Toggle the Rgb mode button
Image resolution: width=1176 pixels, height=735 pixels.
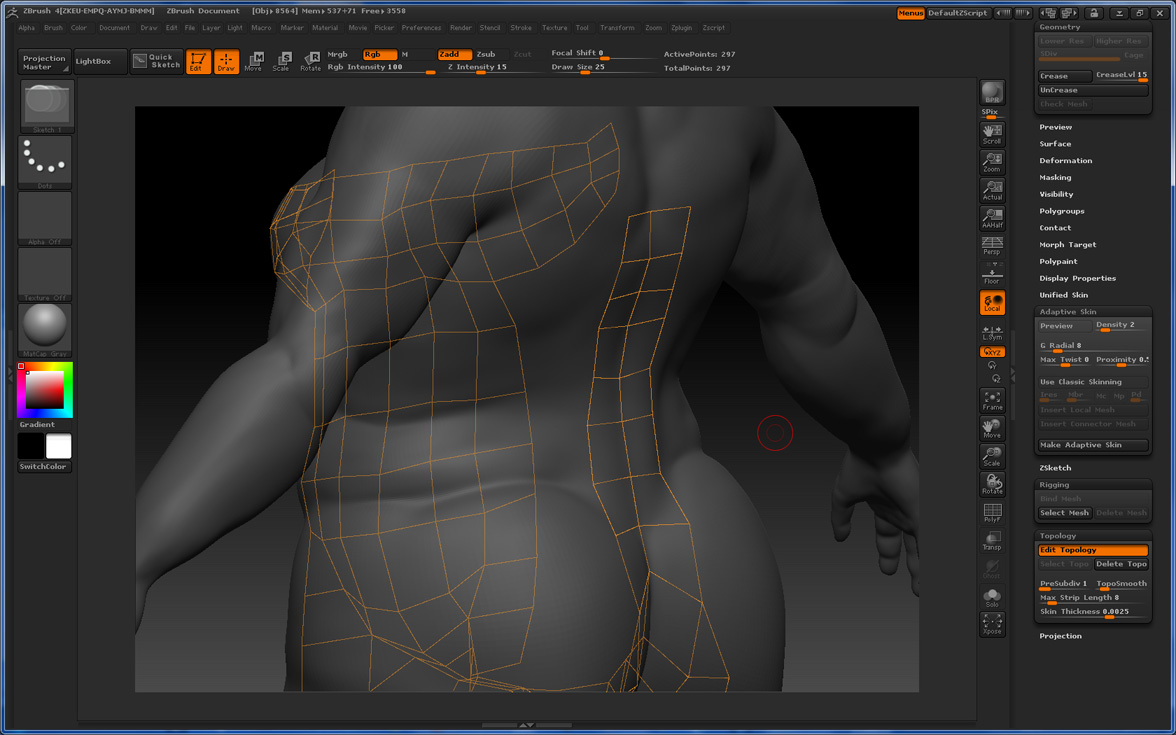pyautogui.click(x=380, y=55)
